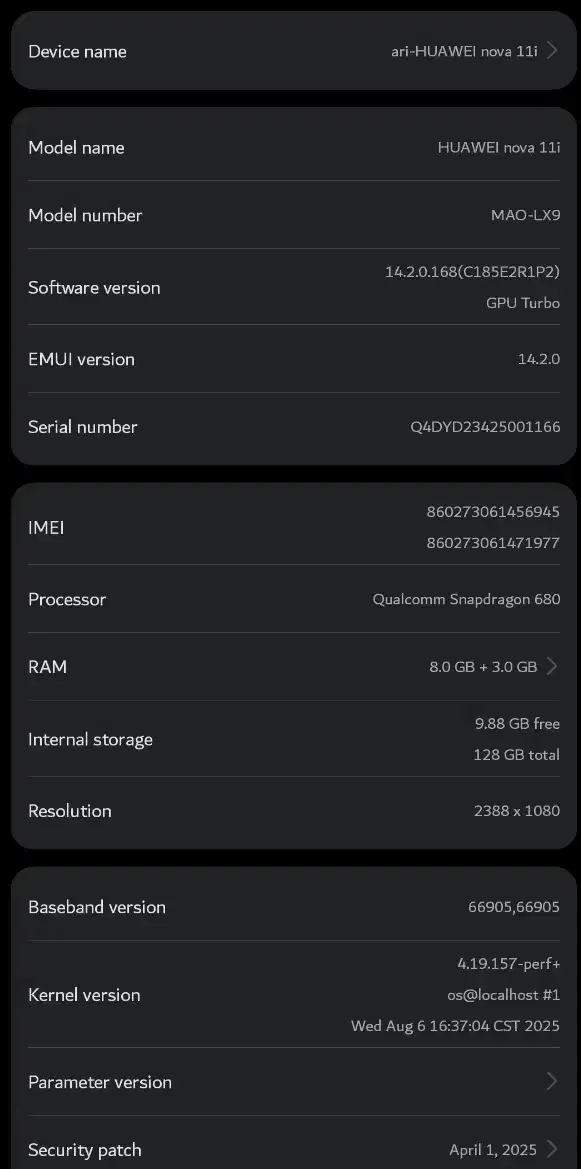Tap the Model name row

tap(290, 147)
